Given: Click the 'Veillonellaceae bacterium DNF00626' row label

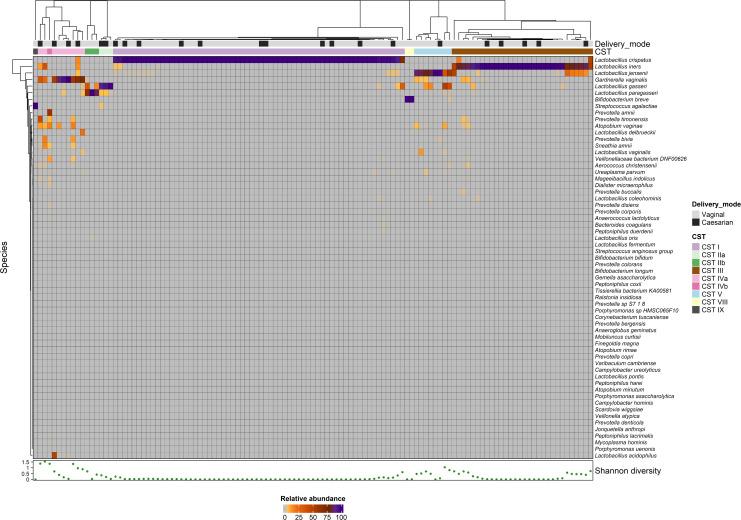Looking at the screenshot, I should click(640, 159).
